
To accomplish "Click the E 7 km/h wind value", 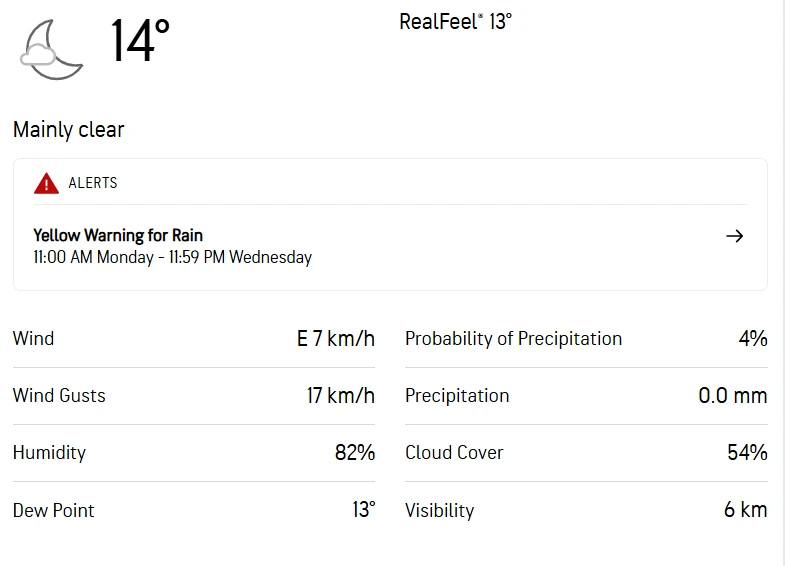I will [x=335, y=339].
